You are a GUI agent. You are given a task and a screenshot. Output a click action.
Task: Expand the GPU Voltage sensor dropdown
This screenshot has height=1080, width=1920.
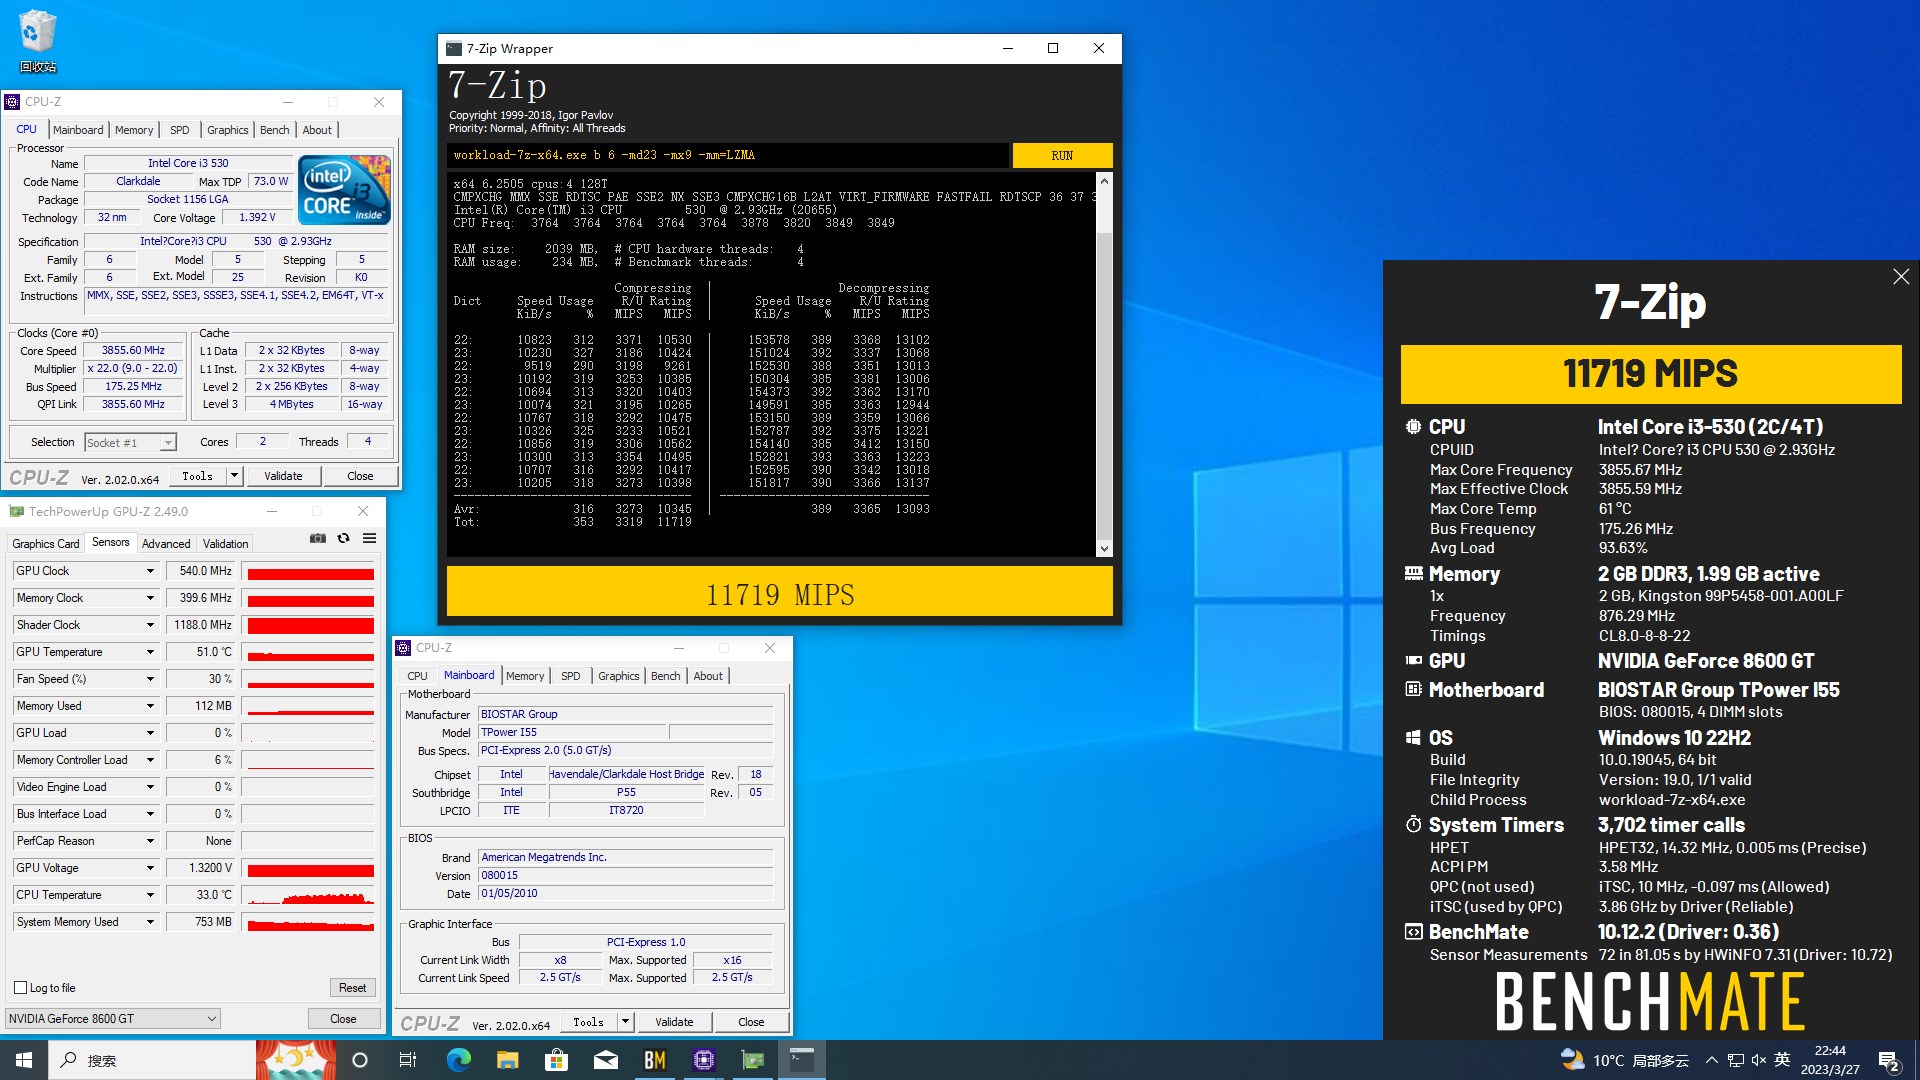click(x=150, y=868)
